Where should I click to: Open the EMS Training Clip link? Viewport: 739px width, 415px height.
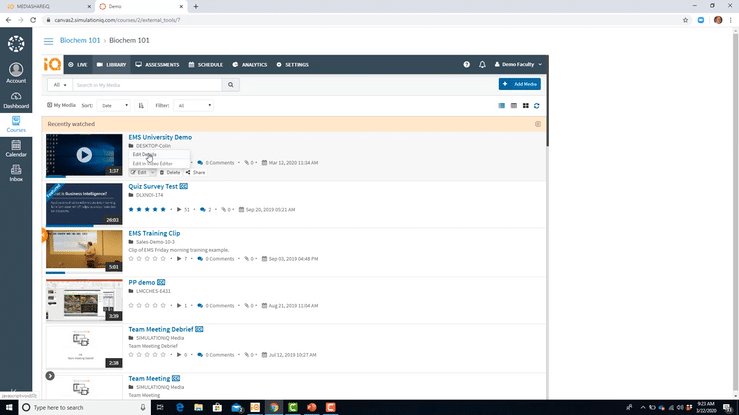tap(154, 233)
